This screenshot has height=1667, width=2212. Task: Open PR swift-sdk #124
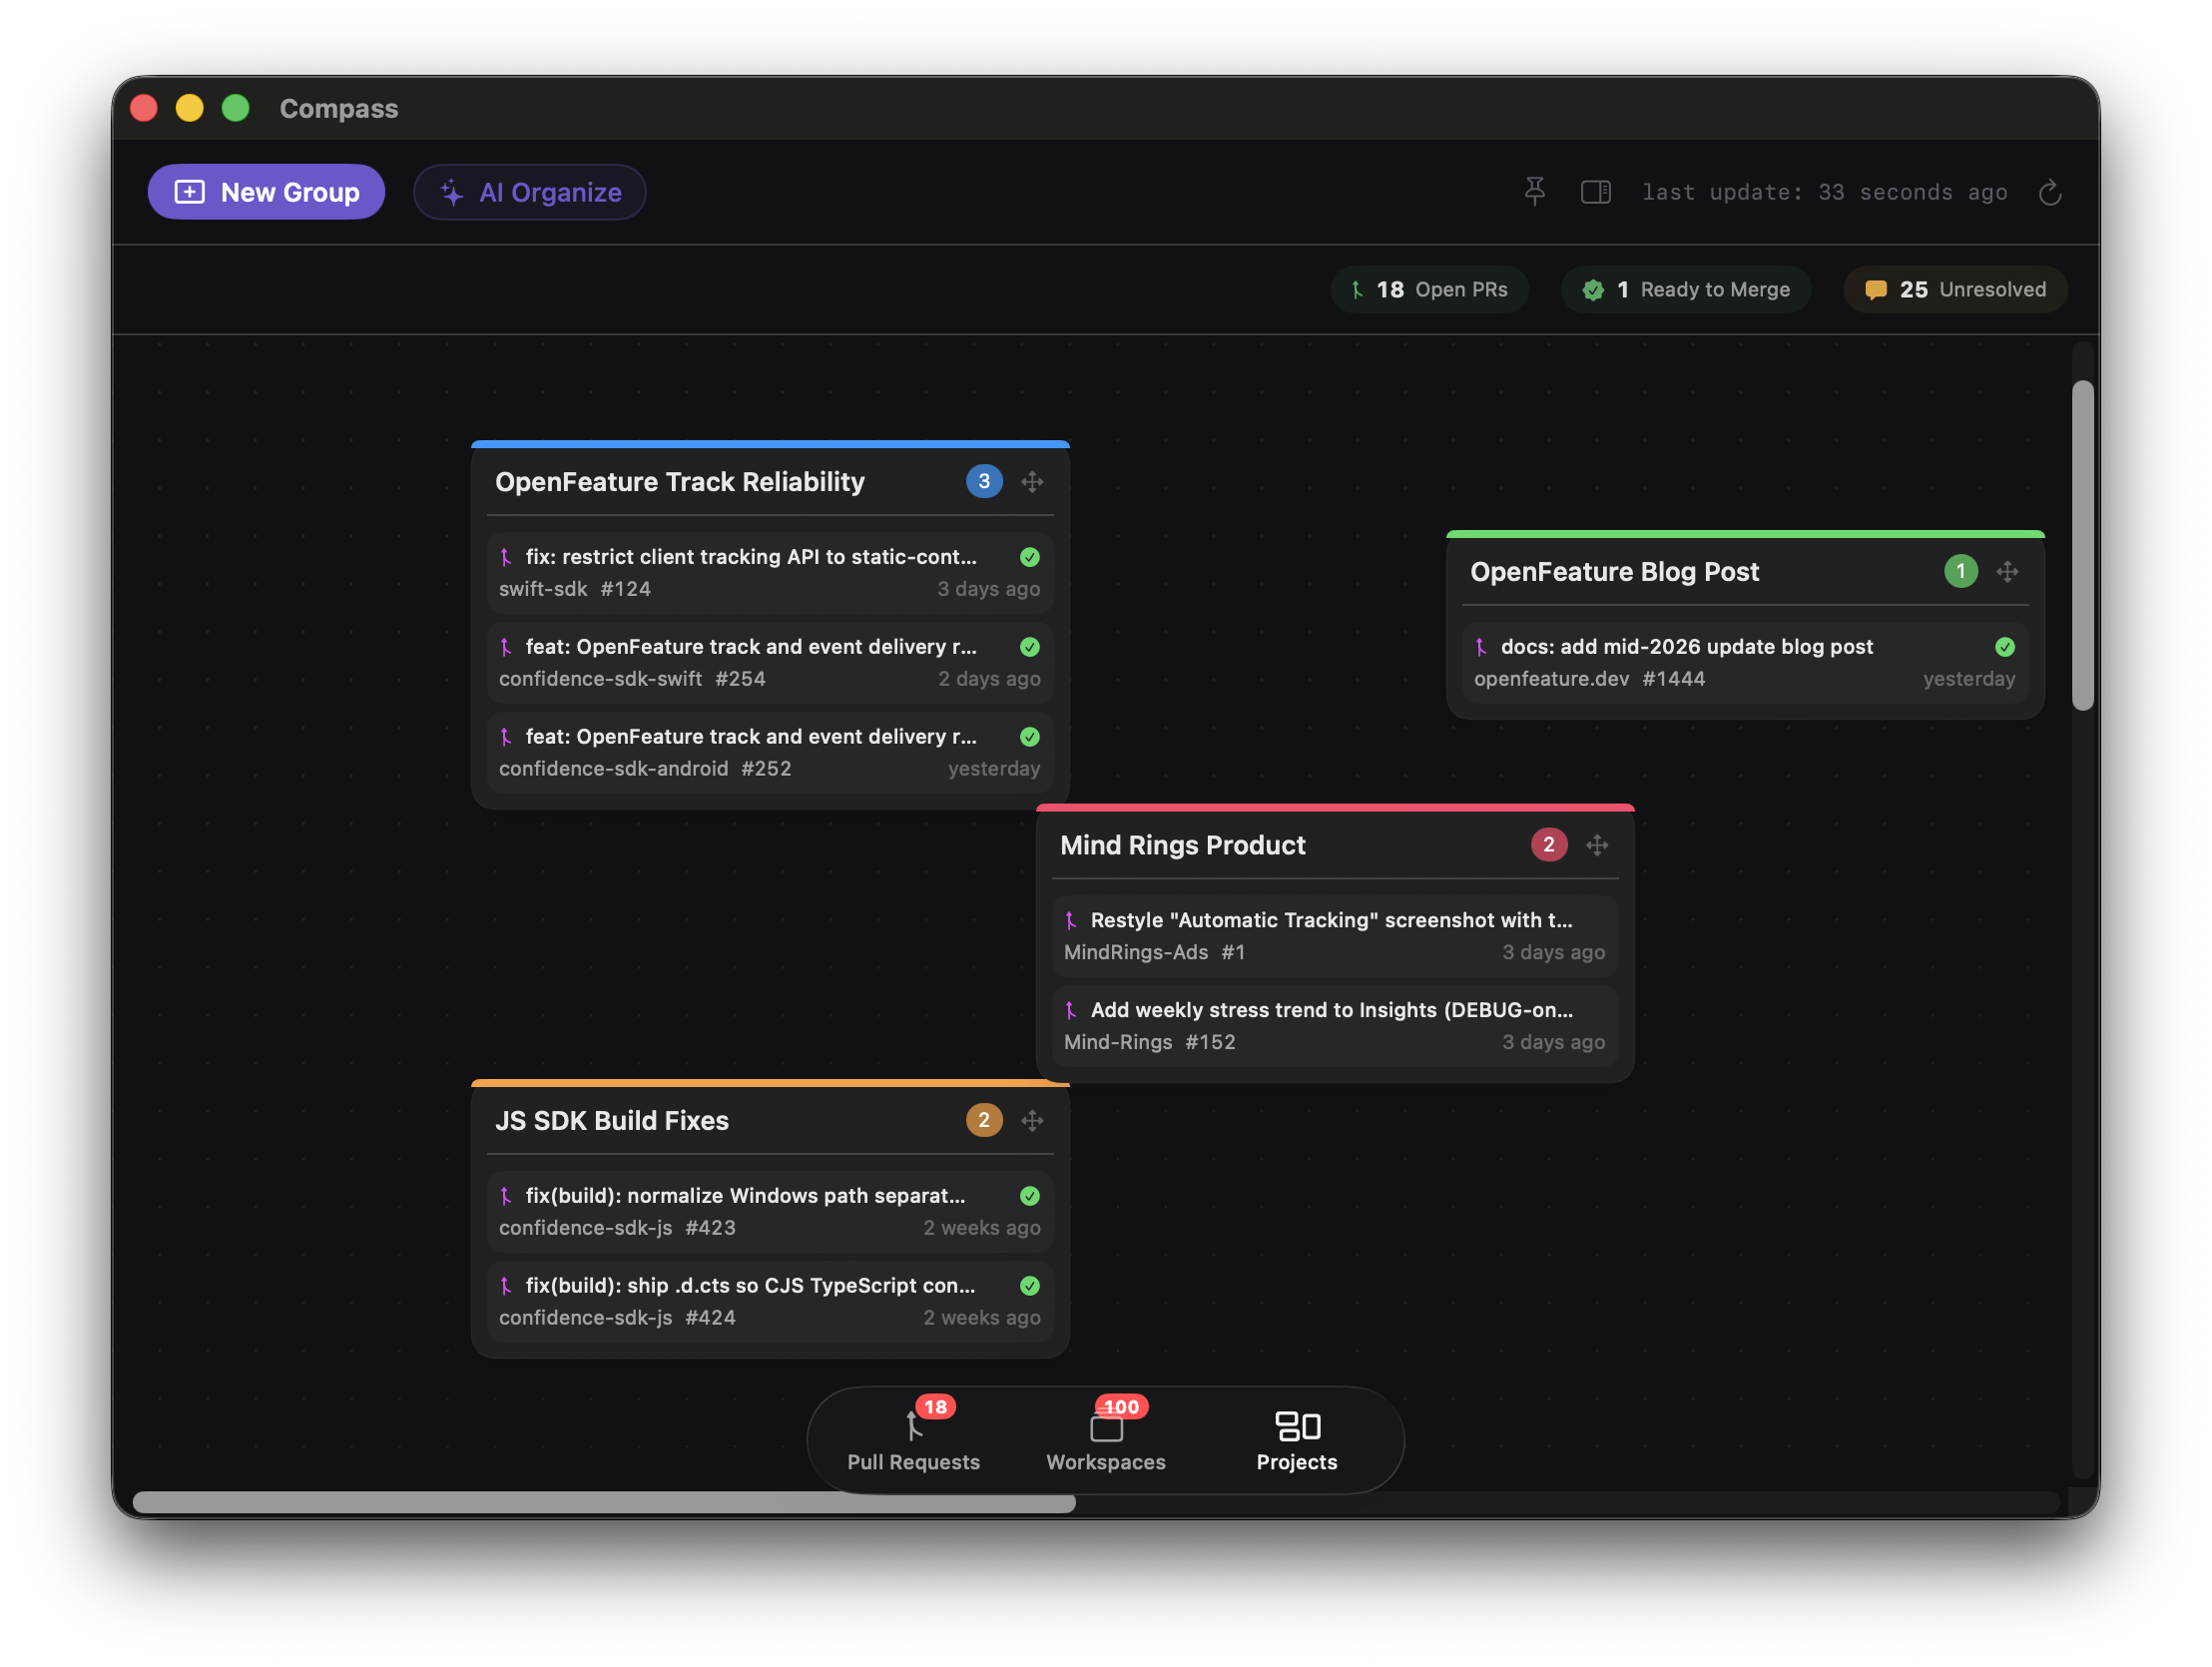point(770,573)
